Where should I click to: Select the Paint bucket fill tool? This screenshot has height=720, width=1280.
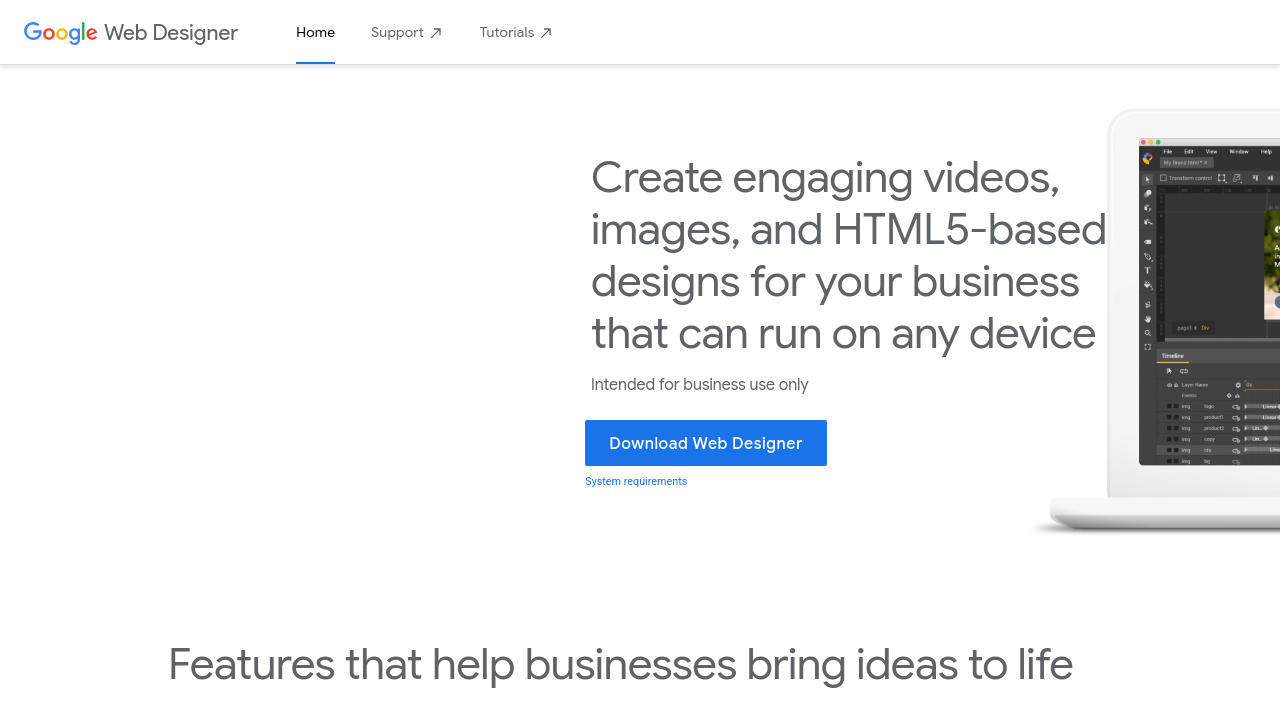1148,285
